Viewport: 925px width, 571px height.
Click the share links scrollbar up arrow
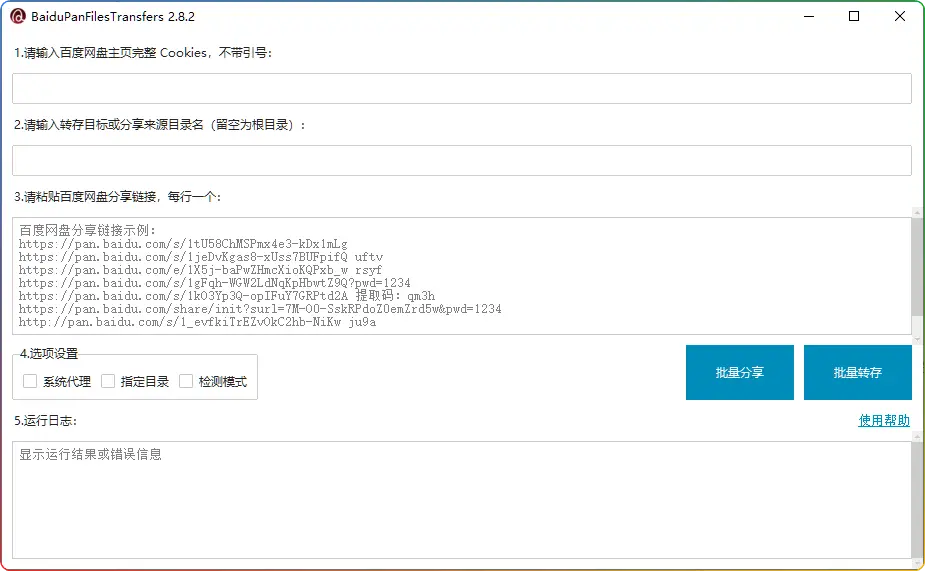pos(916,212)
